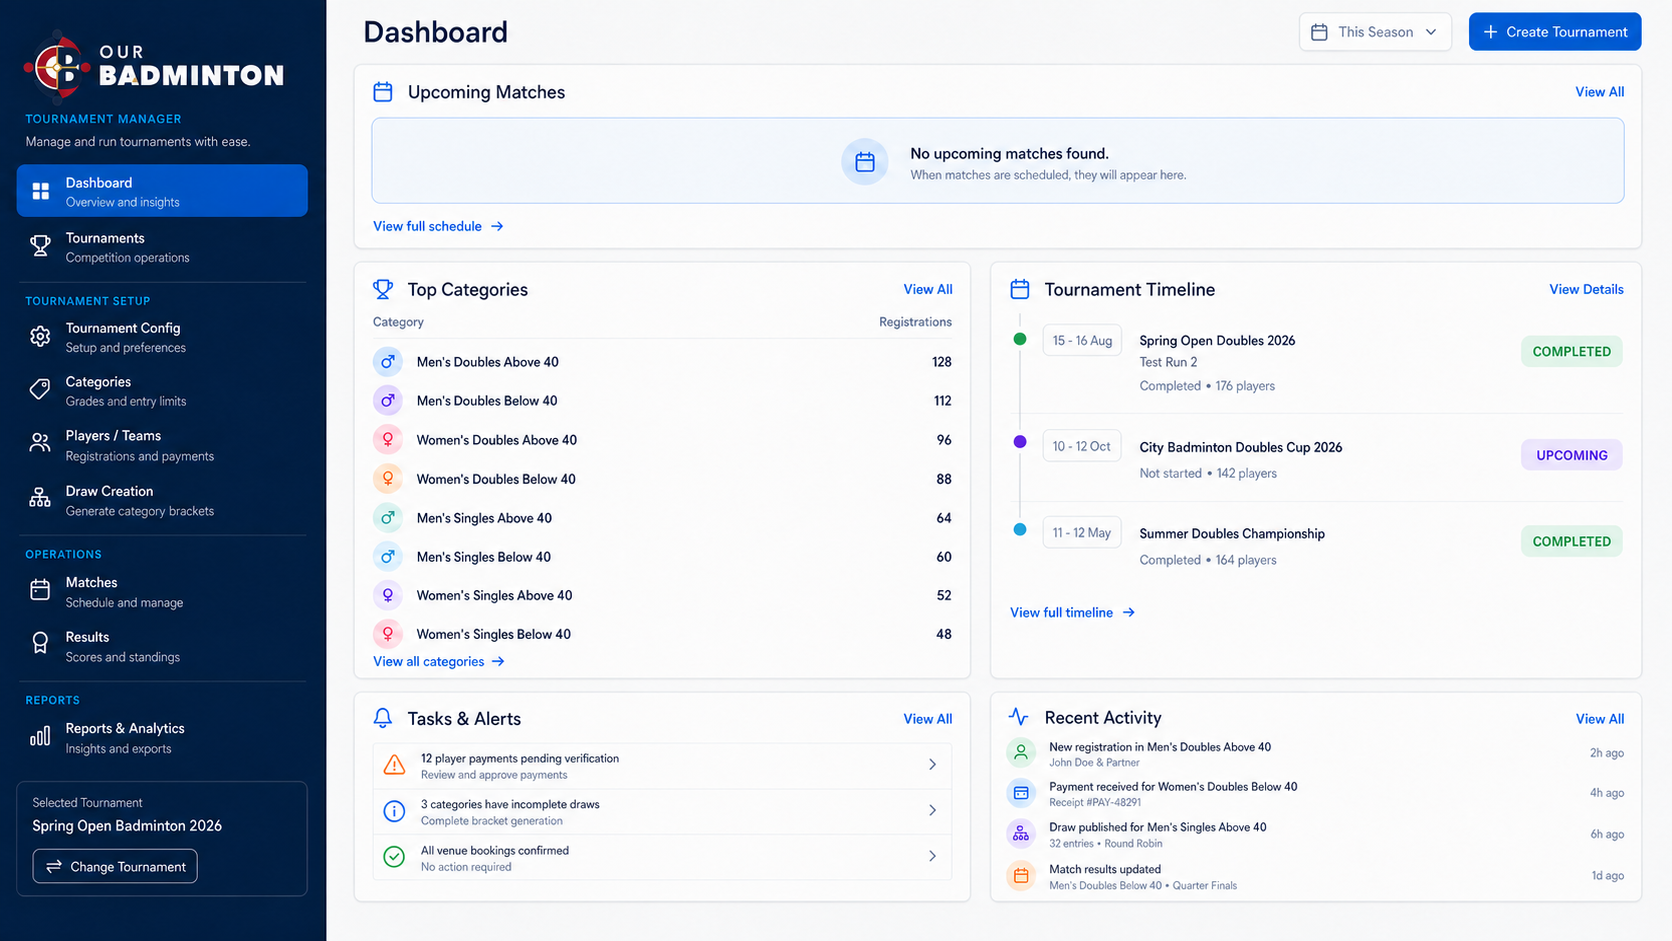
Task: Click the Men's Doubles Below 40 row
Action: pos(662,401)
